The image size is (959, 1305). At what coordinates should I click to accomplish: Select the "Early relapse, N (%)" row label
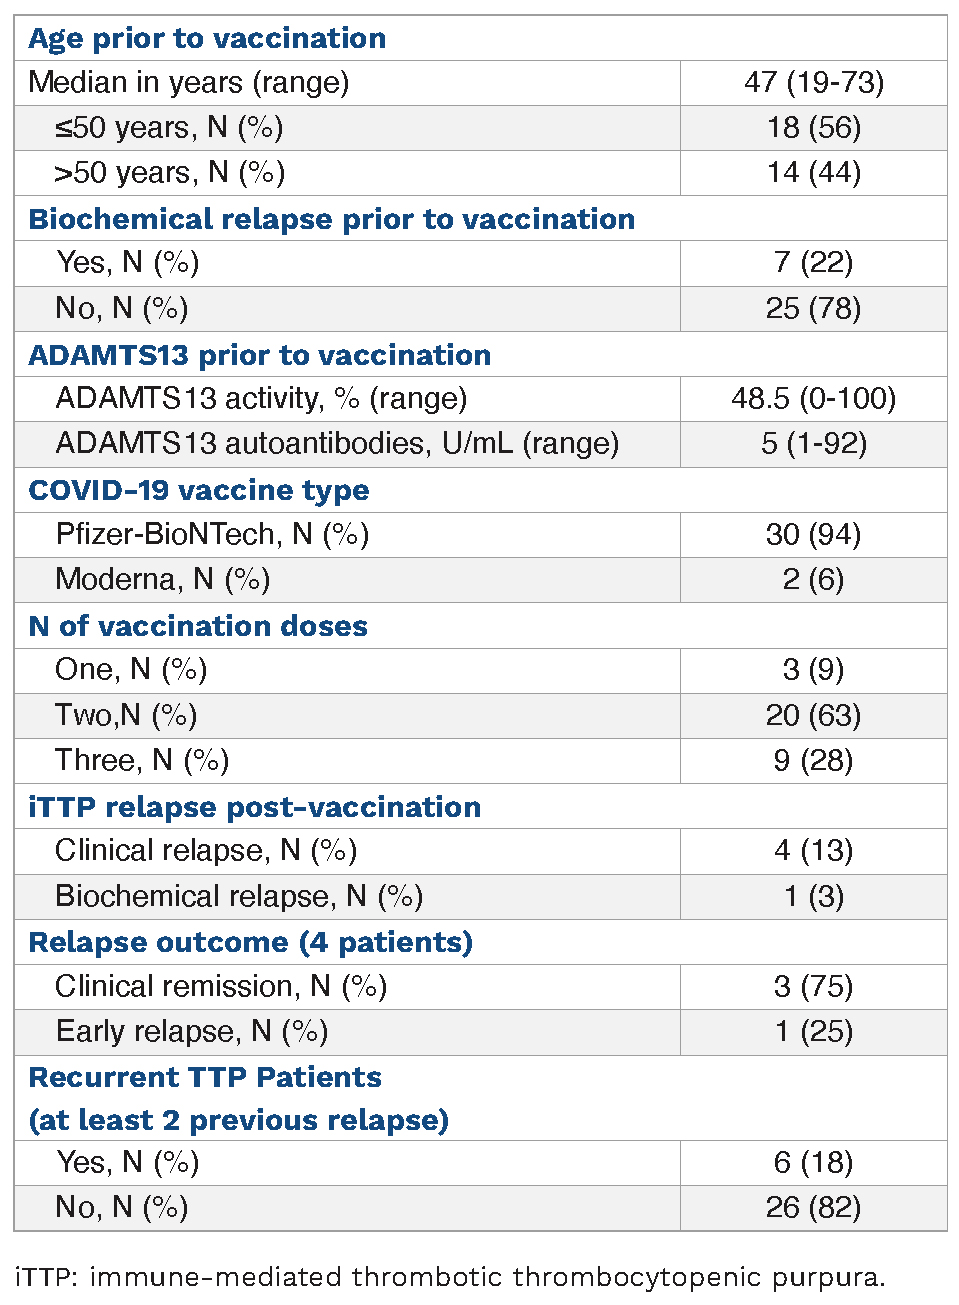pos(192,1031)
